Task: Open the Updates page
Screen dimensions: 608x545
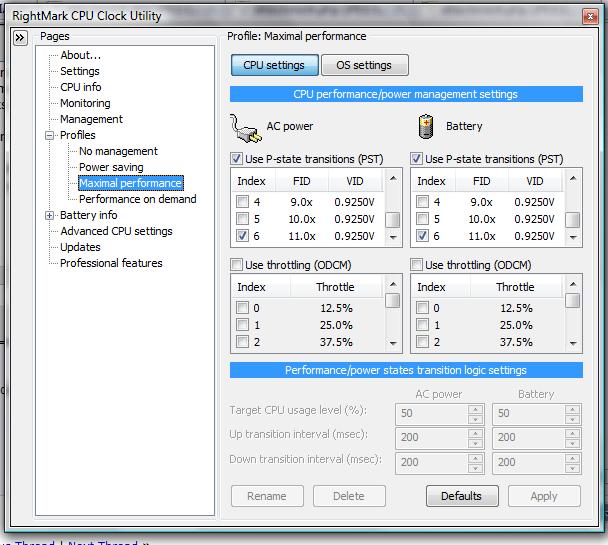Action: (x=80, y=247)
